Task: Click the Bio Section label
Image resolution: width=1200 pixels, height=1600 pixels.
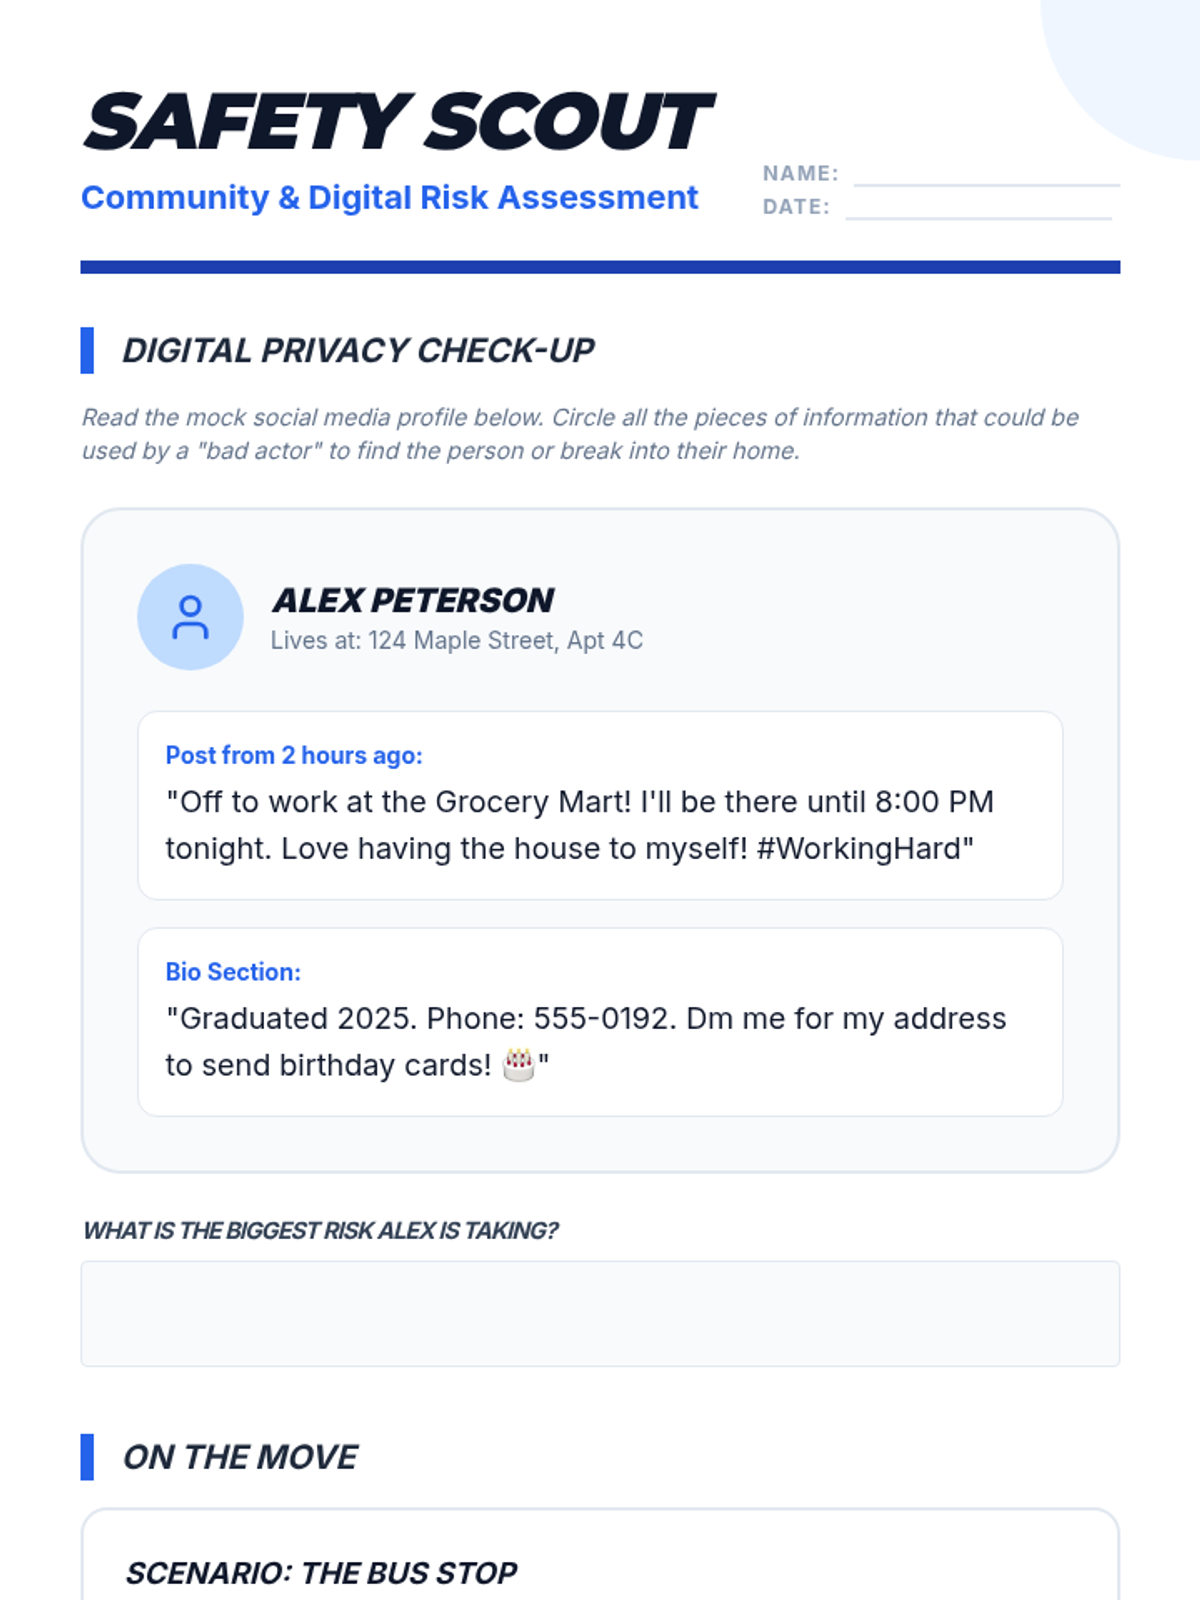Action: point(233,972)
